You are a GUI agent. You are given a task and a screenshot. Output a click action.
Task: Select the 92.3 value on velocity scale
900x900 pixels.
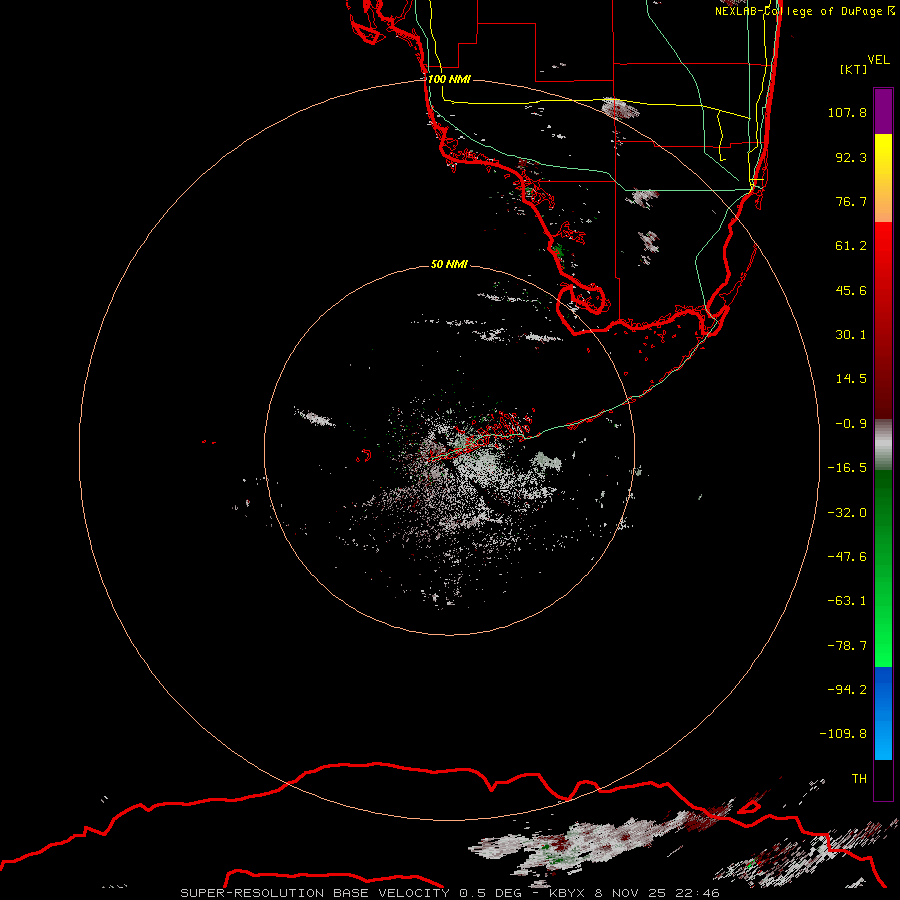(851, 157)
